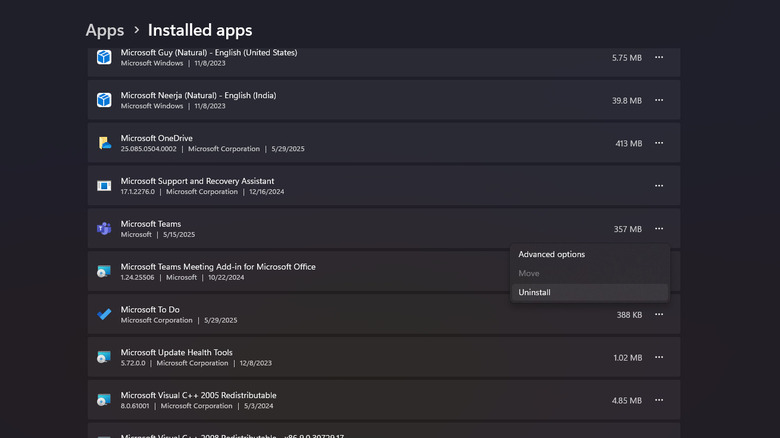
Task: Click the Visual C++ 2005 Redistributable icon
Action: [x=104, y=400]
